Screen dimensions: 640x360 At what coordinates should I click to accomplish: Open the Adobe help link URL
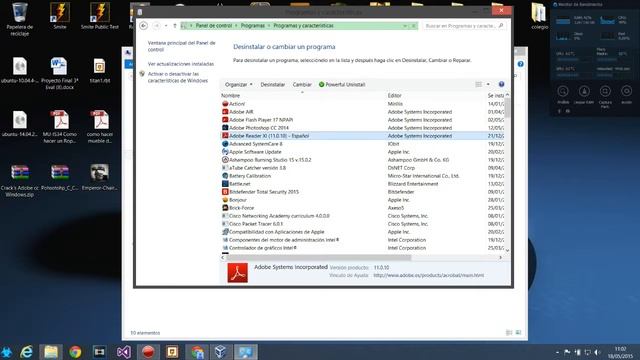[429, 276]
